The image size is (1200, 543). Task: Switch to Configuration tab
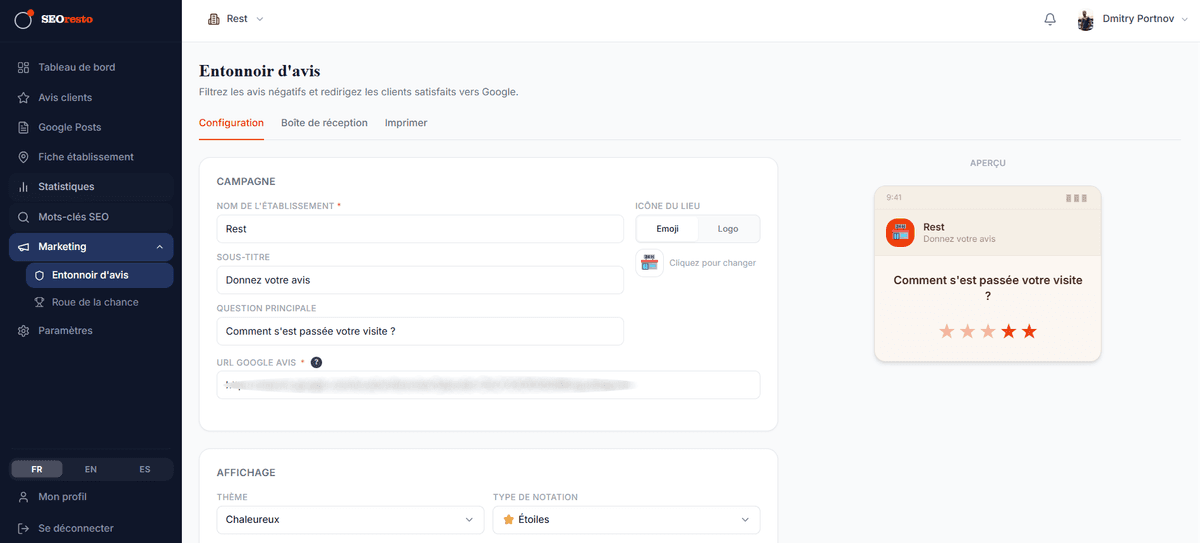click(x=231, y=123)
